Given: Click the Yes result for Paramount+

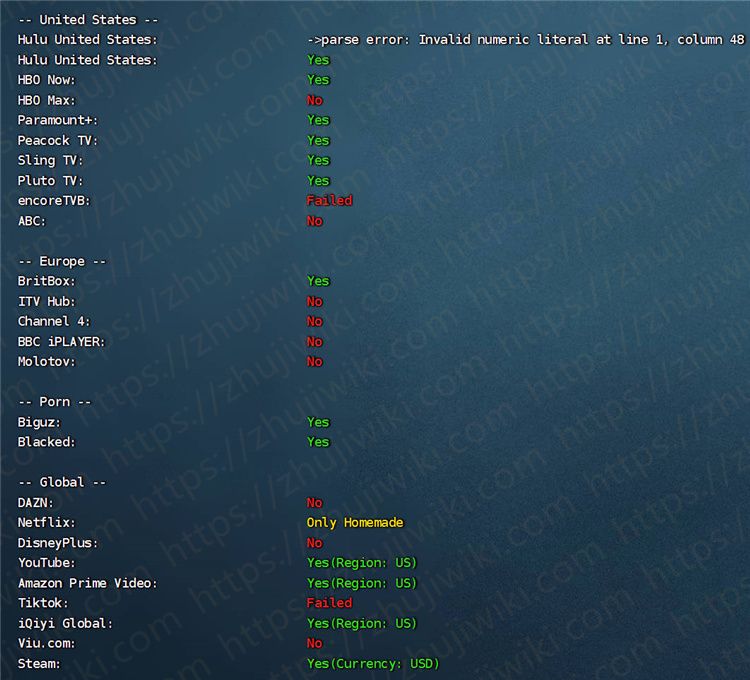Looking at the screenshot, I should [318, 120].
